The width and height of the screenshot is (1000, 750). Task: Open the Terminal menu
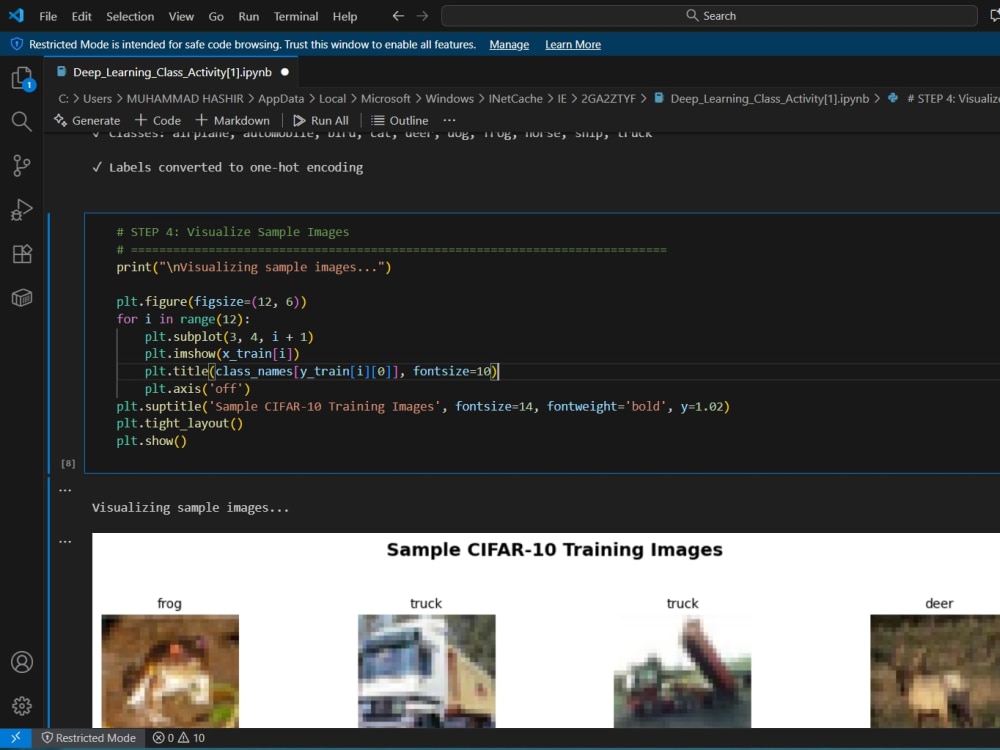tap(296, 17)
